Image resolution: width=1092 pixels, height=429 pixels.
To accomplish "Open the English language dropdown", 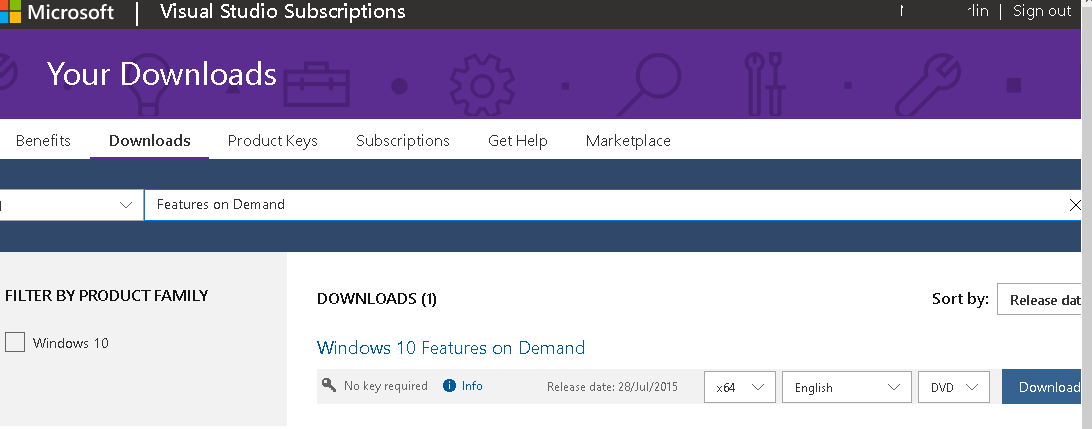I will click(847, 387).
